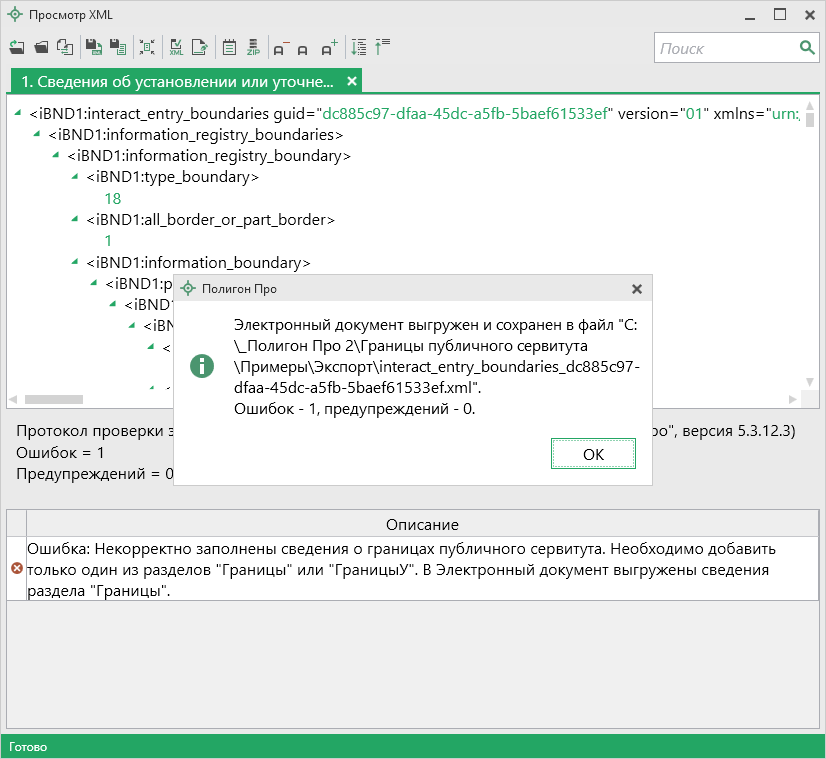
Task: Click the collapse all nodes icon
Action: click(383, 47)
